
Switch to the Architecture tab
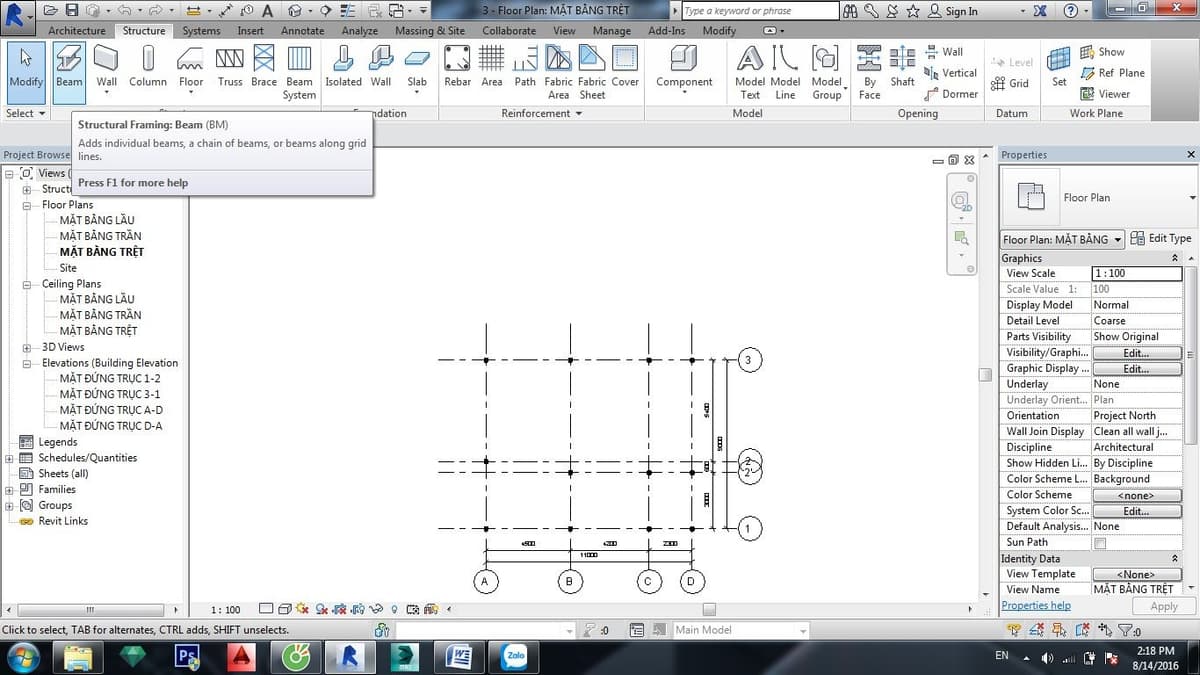point(76,31)
